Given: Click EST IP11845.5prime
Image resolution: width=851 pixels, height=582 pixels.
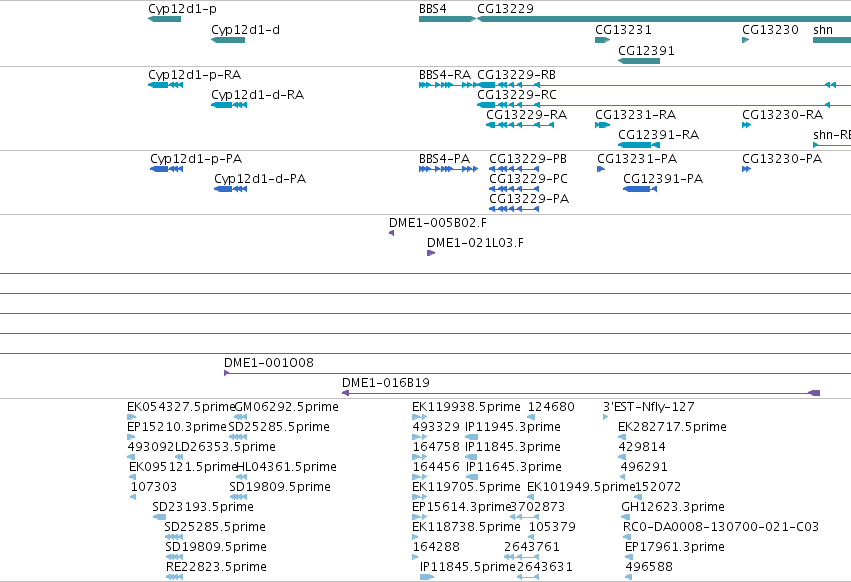Looking at the screenshot, I should click(x=427, y=577).
